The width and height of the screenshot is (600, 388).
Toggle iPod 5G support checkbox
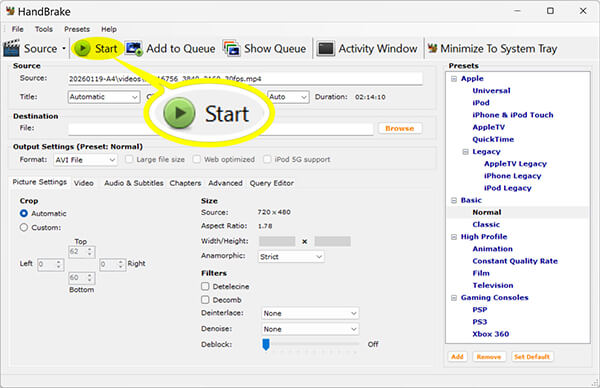coord(267,159)
